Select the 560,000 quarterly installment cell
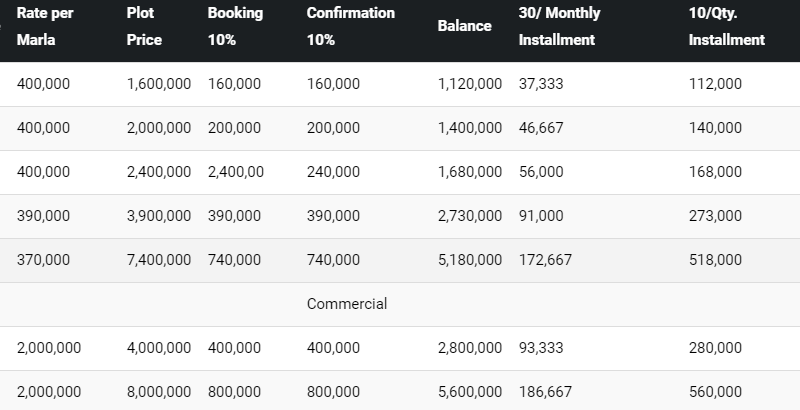The width and height of the screenshot is (800, 410). [x=715, y=392]
